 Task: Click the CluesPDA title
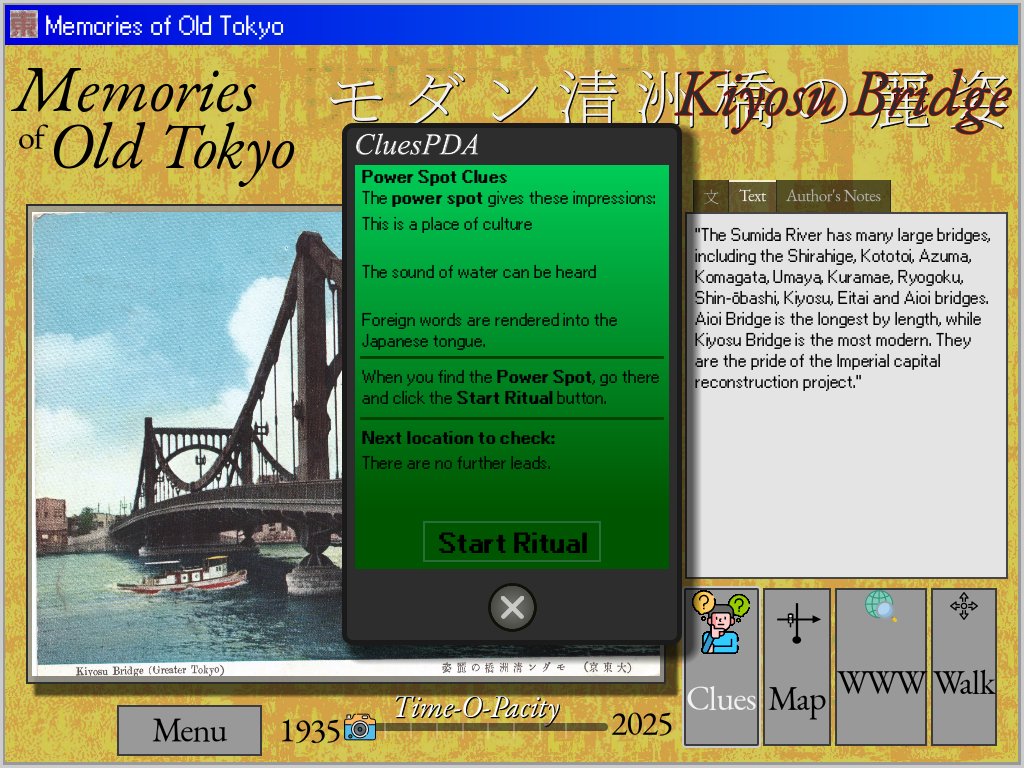pos(417,145)
